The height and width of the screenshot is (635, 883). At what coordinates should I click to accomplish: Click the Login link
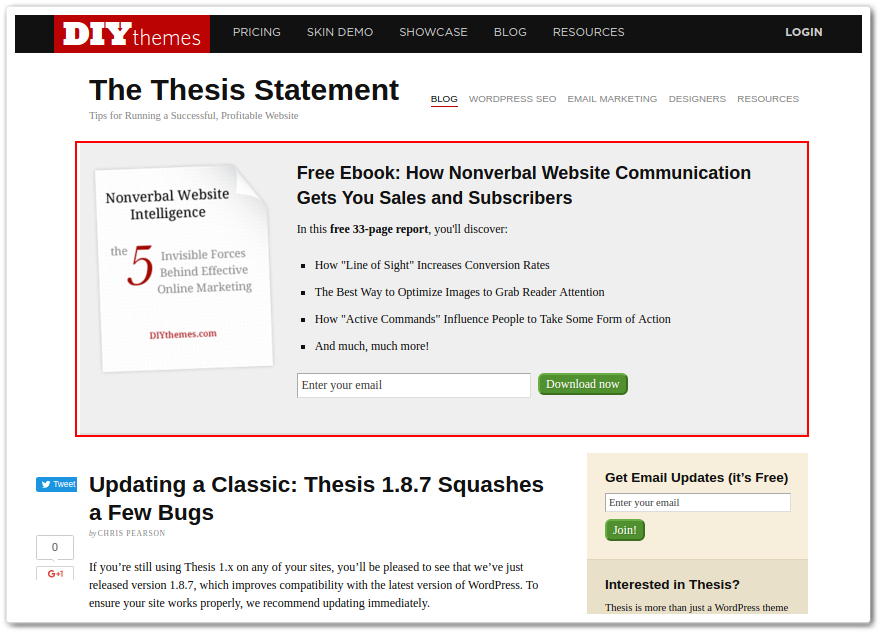[803, 32]
